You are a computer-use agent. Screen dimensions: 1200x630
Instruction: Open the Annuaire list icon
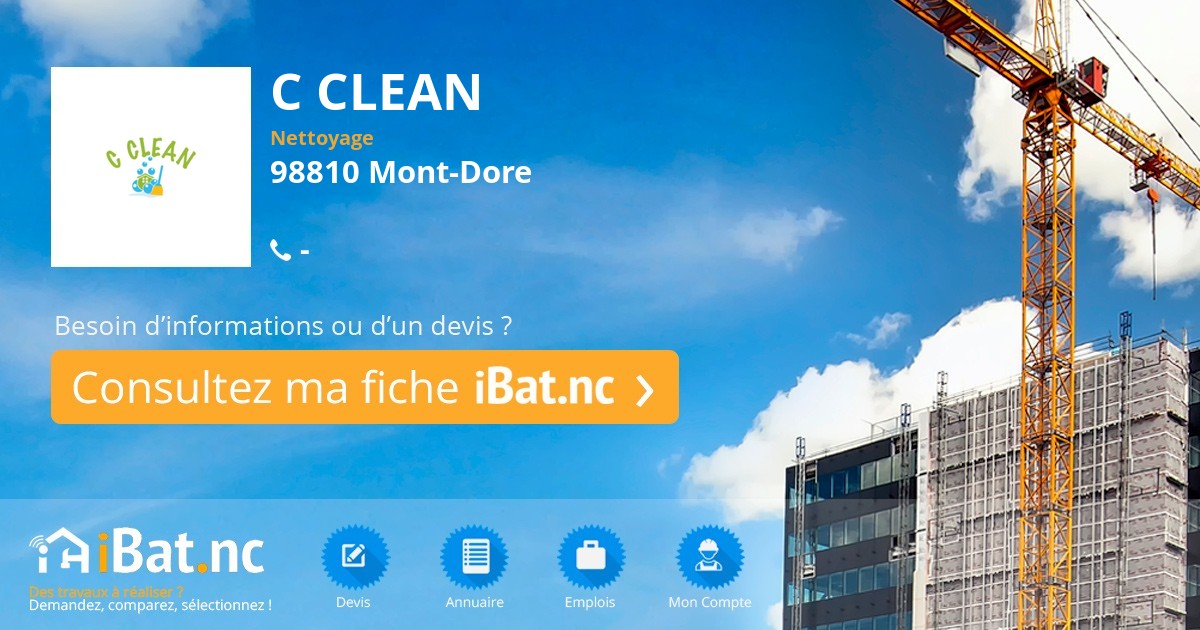[474, 557]
